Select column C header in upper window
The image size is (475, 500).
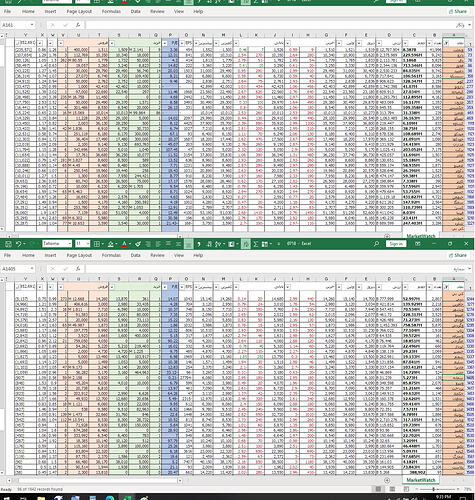(414, 35)
